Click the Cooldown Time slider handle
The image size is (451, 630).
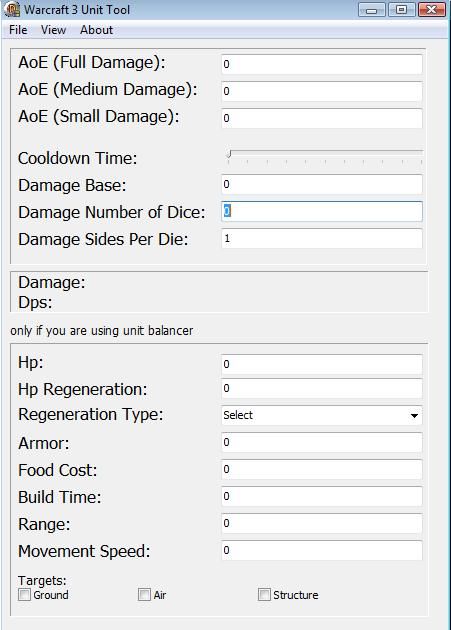[229, 154]
